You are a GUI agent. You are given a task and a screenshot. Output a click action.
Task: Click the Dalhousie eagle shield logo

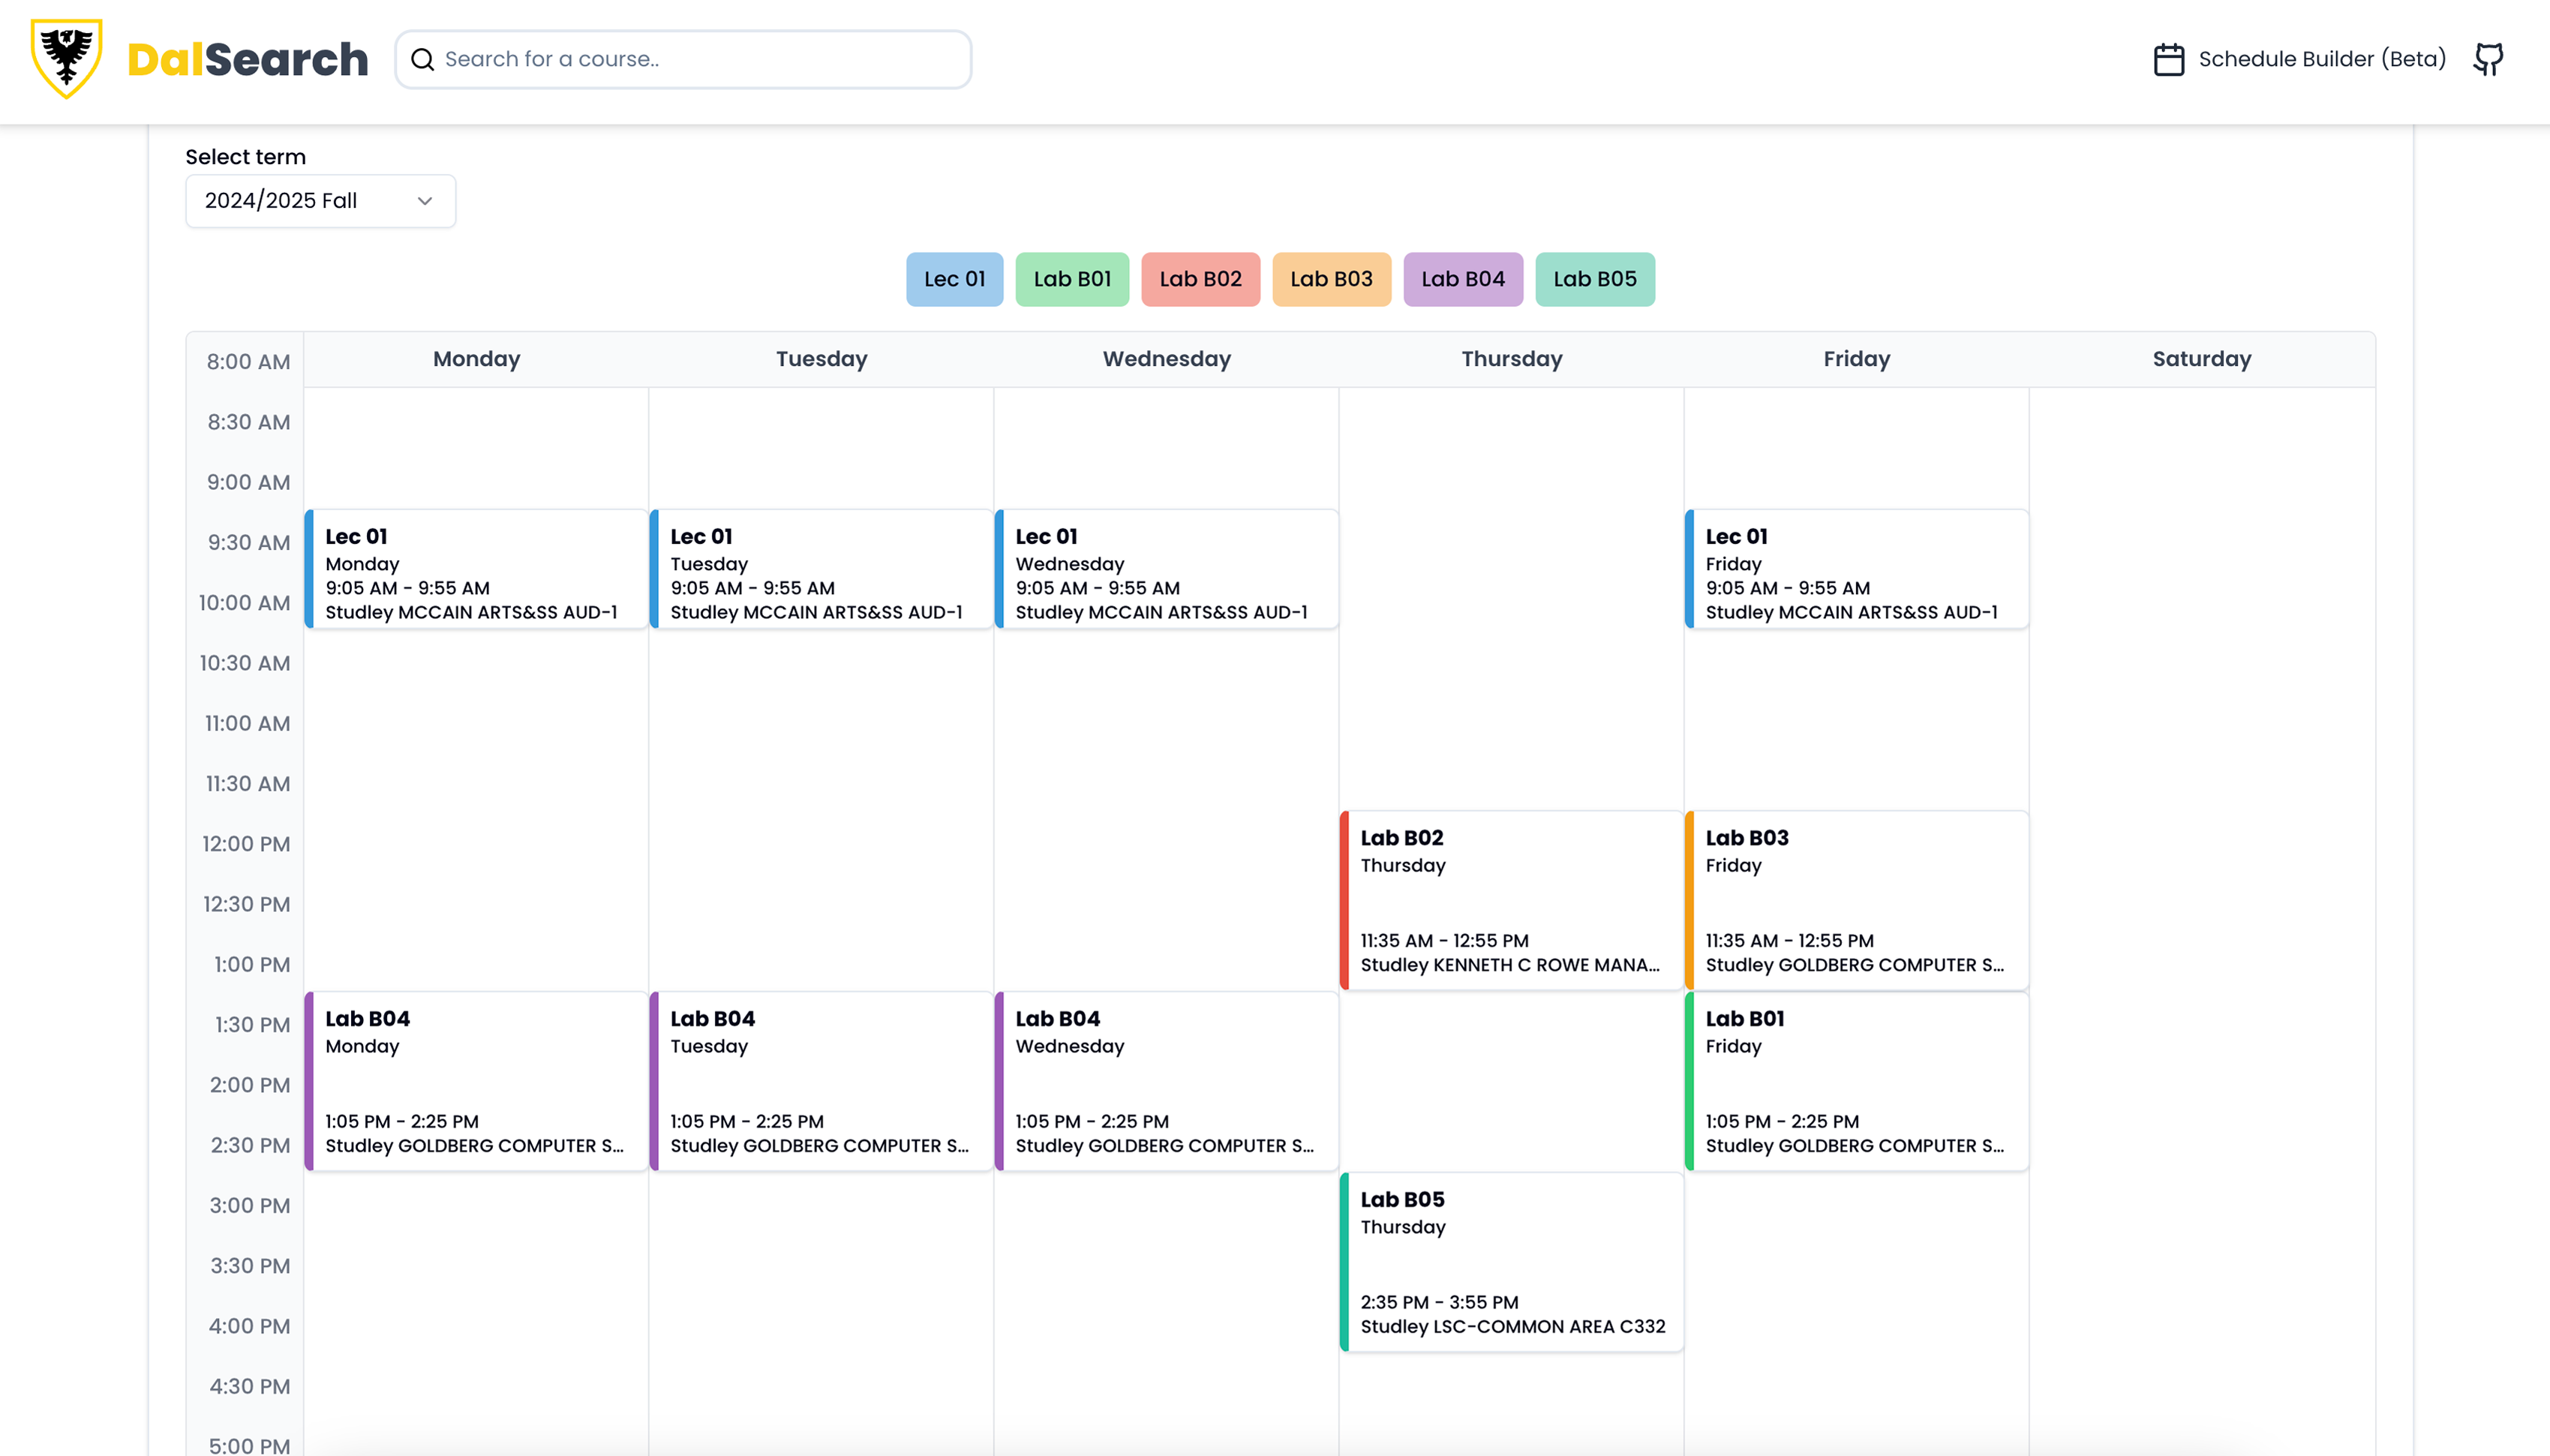click(66, 58)
